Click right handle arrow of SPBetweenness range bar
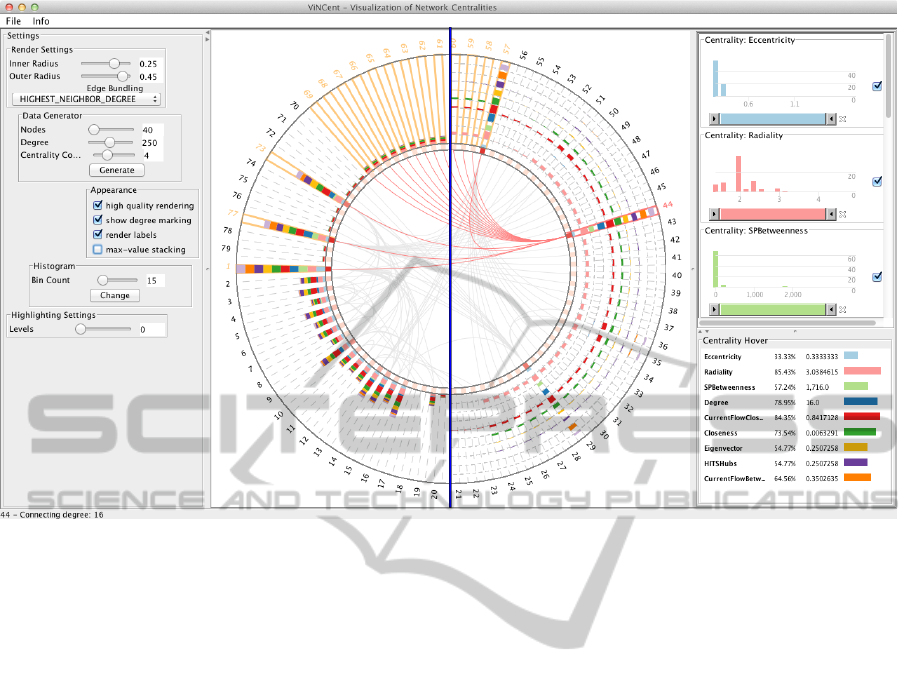The height and width of the screenshot is (684, 915). pos(832,311)
